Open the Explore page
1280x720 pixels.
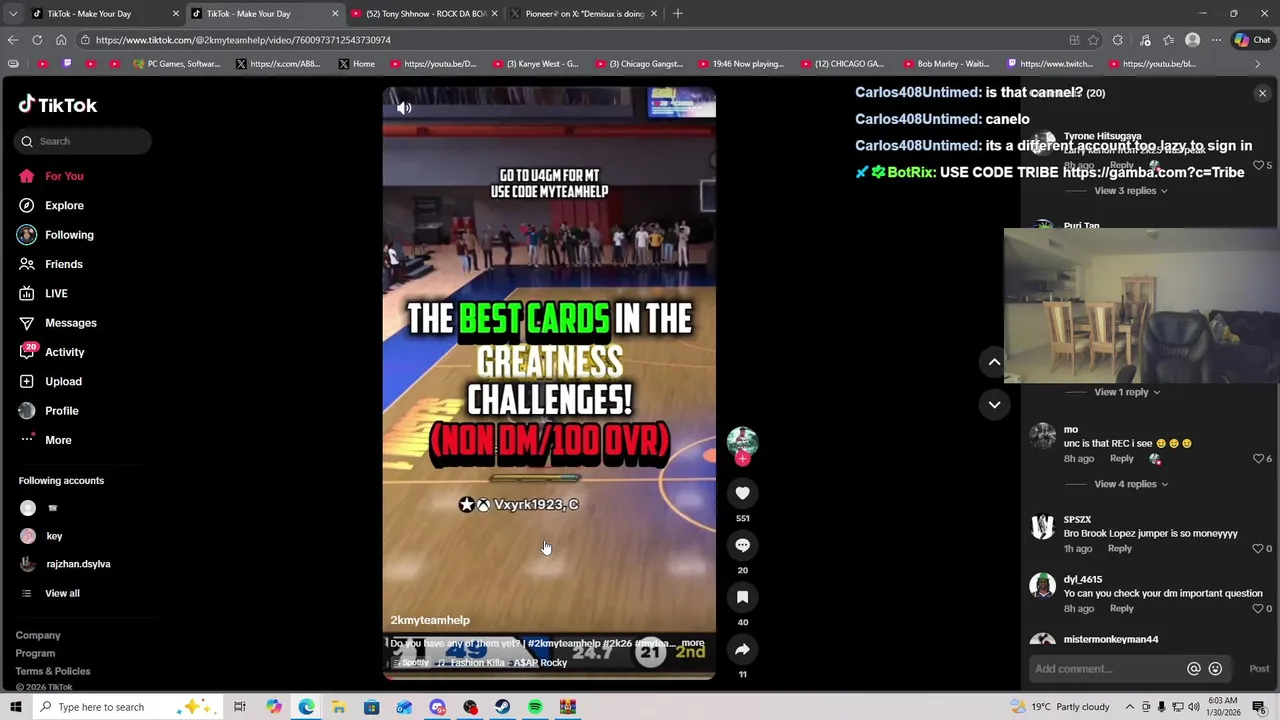pos(64,205)
